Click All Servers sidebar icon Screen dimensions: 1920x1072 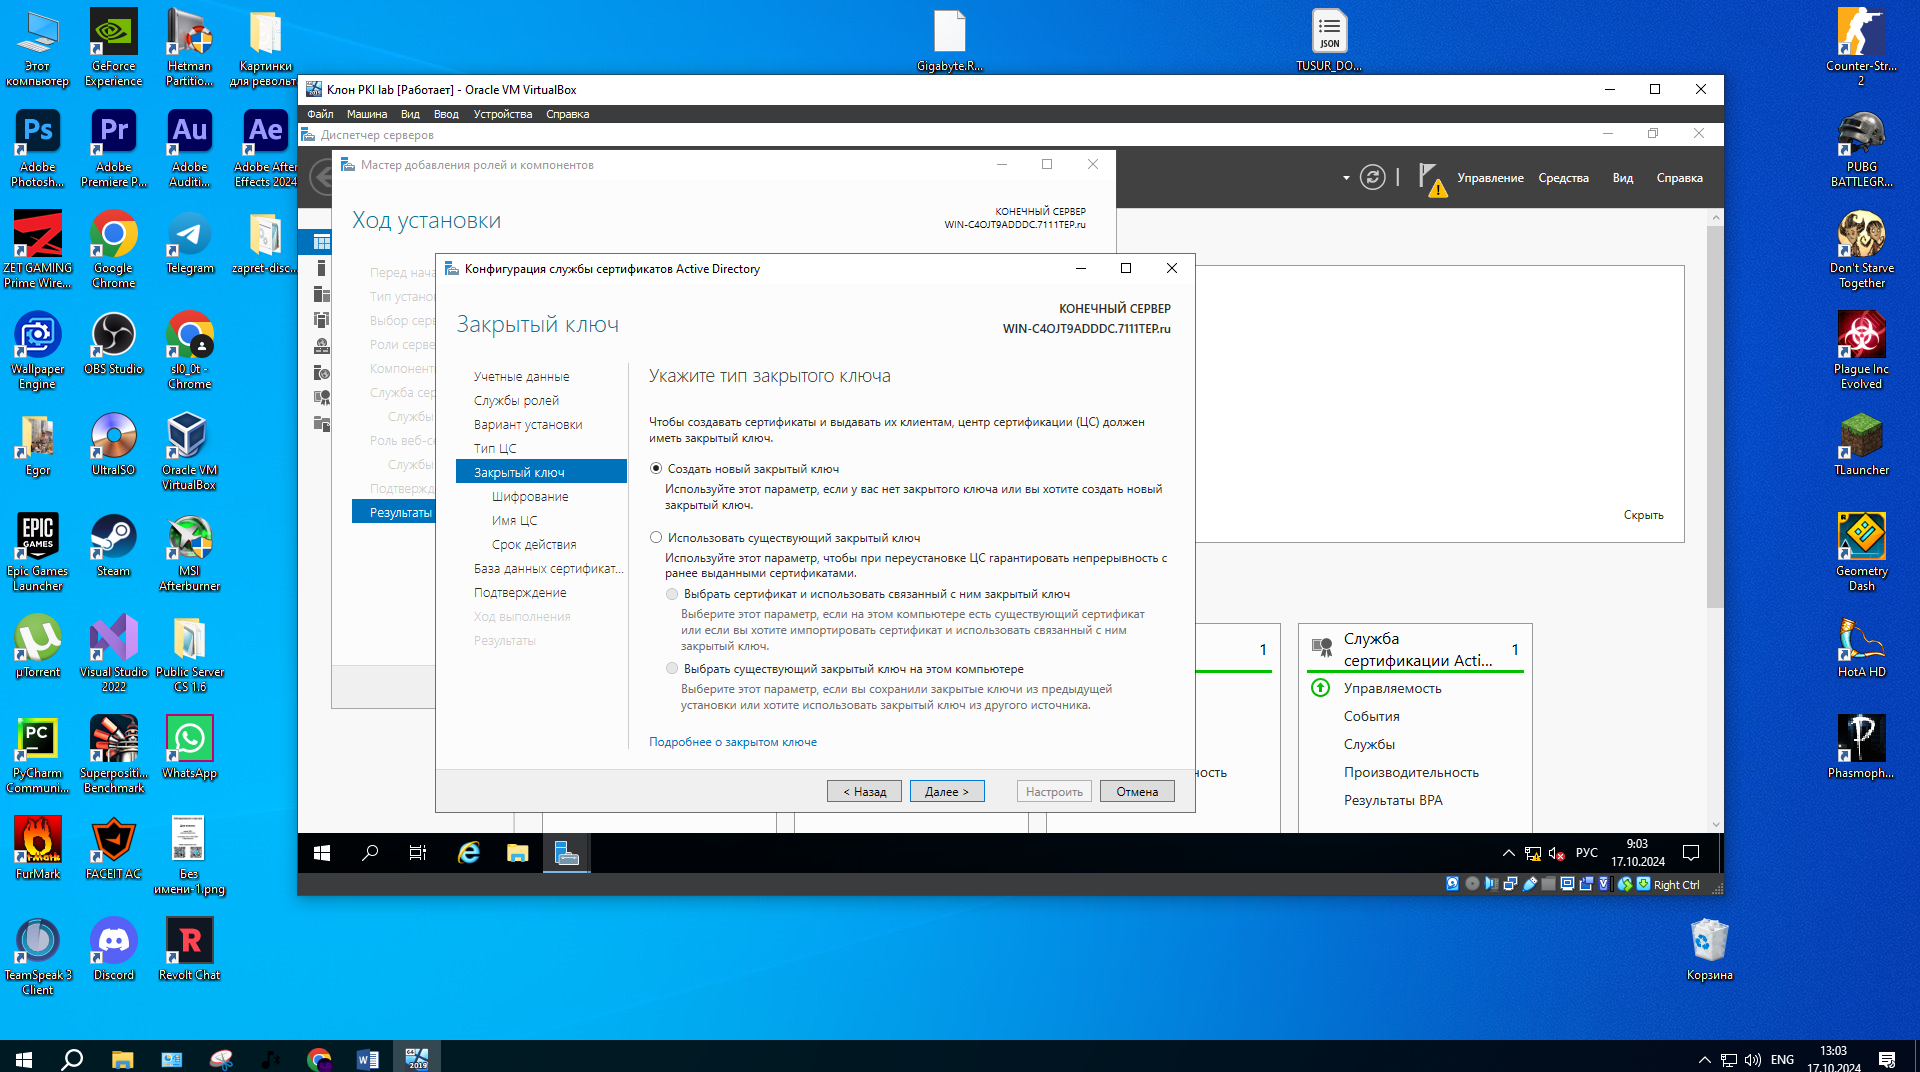[x=321, y=294]
